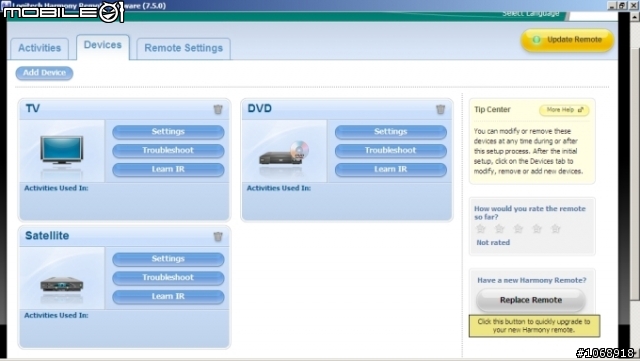Click the Replace Remote button
The image size is (640, 361).
click(x=531, y=300)
